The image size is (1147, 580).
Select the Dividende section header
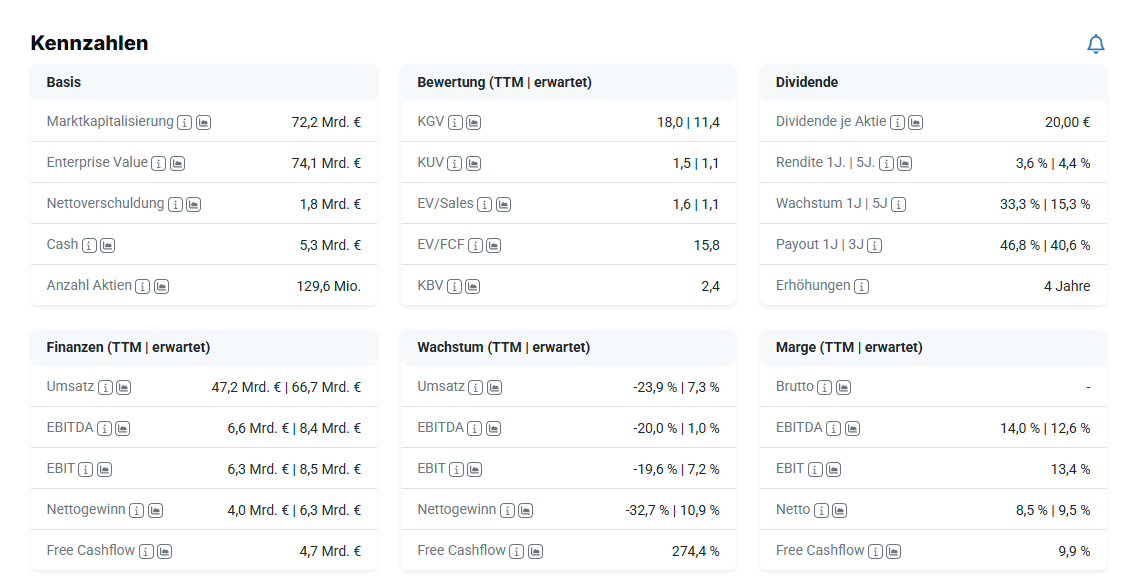point(807,82)
